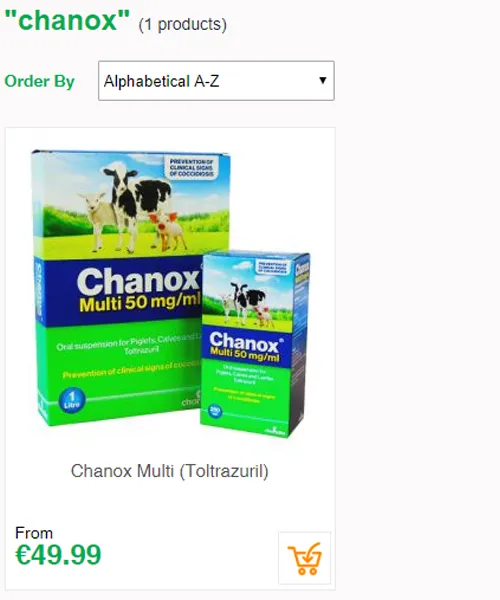The image size is (500, 600).
Task: Click the From label above the price
Action: (x=34, y=533)
